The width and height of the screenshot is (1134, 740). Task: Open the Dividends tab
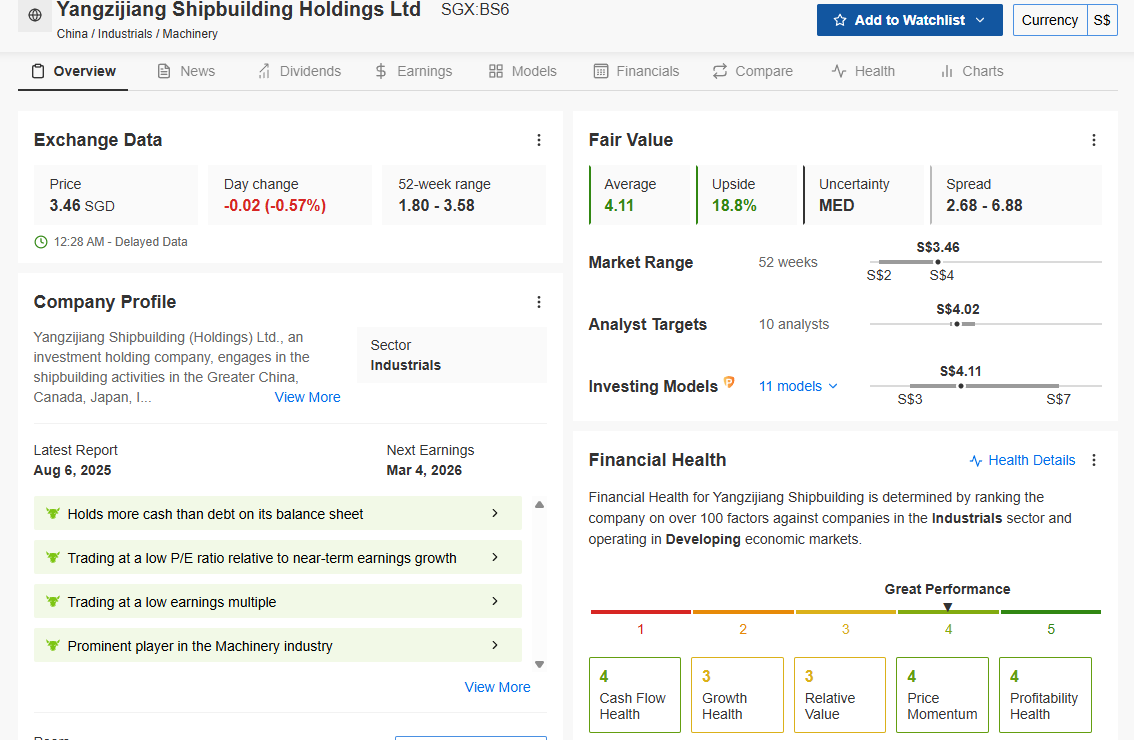point(299,71)
